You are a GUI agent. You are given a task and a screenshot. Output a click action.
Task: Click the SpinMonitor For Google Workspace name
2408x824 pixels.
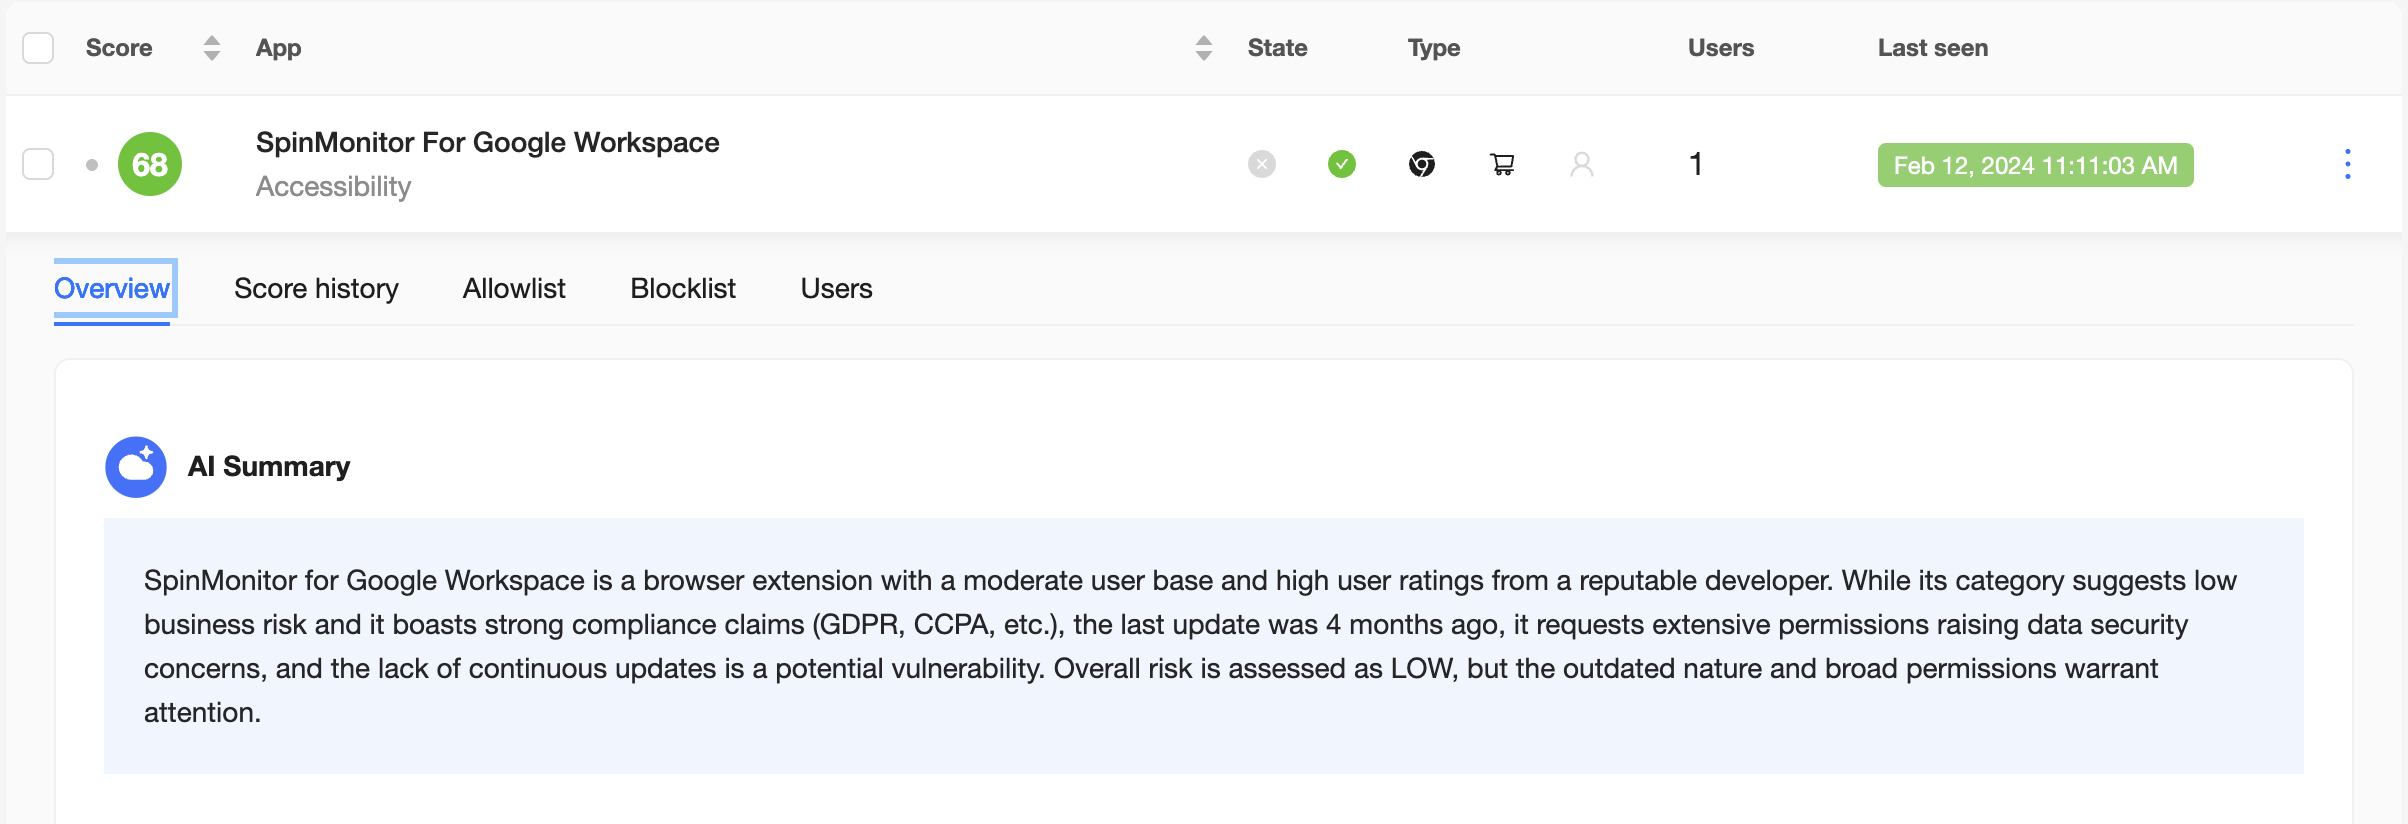tap(488, 143)
